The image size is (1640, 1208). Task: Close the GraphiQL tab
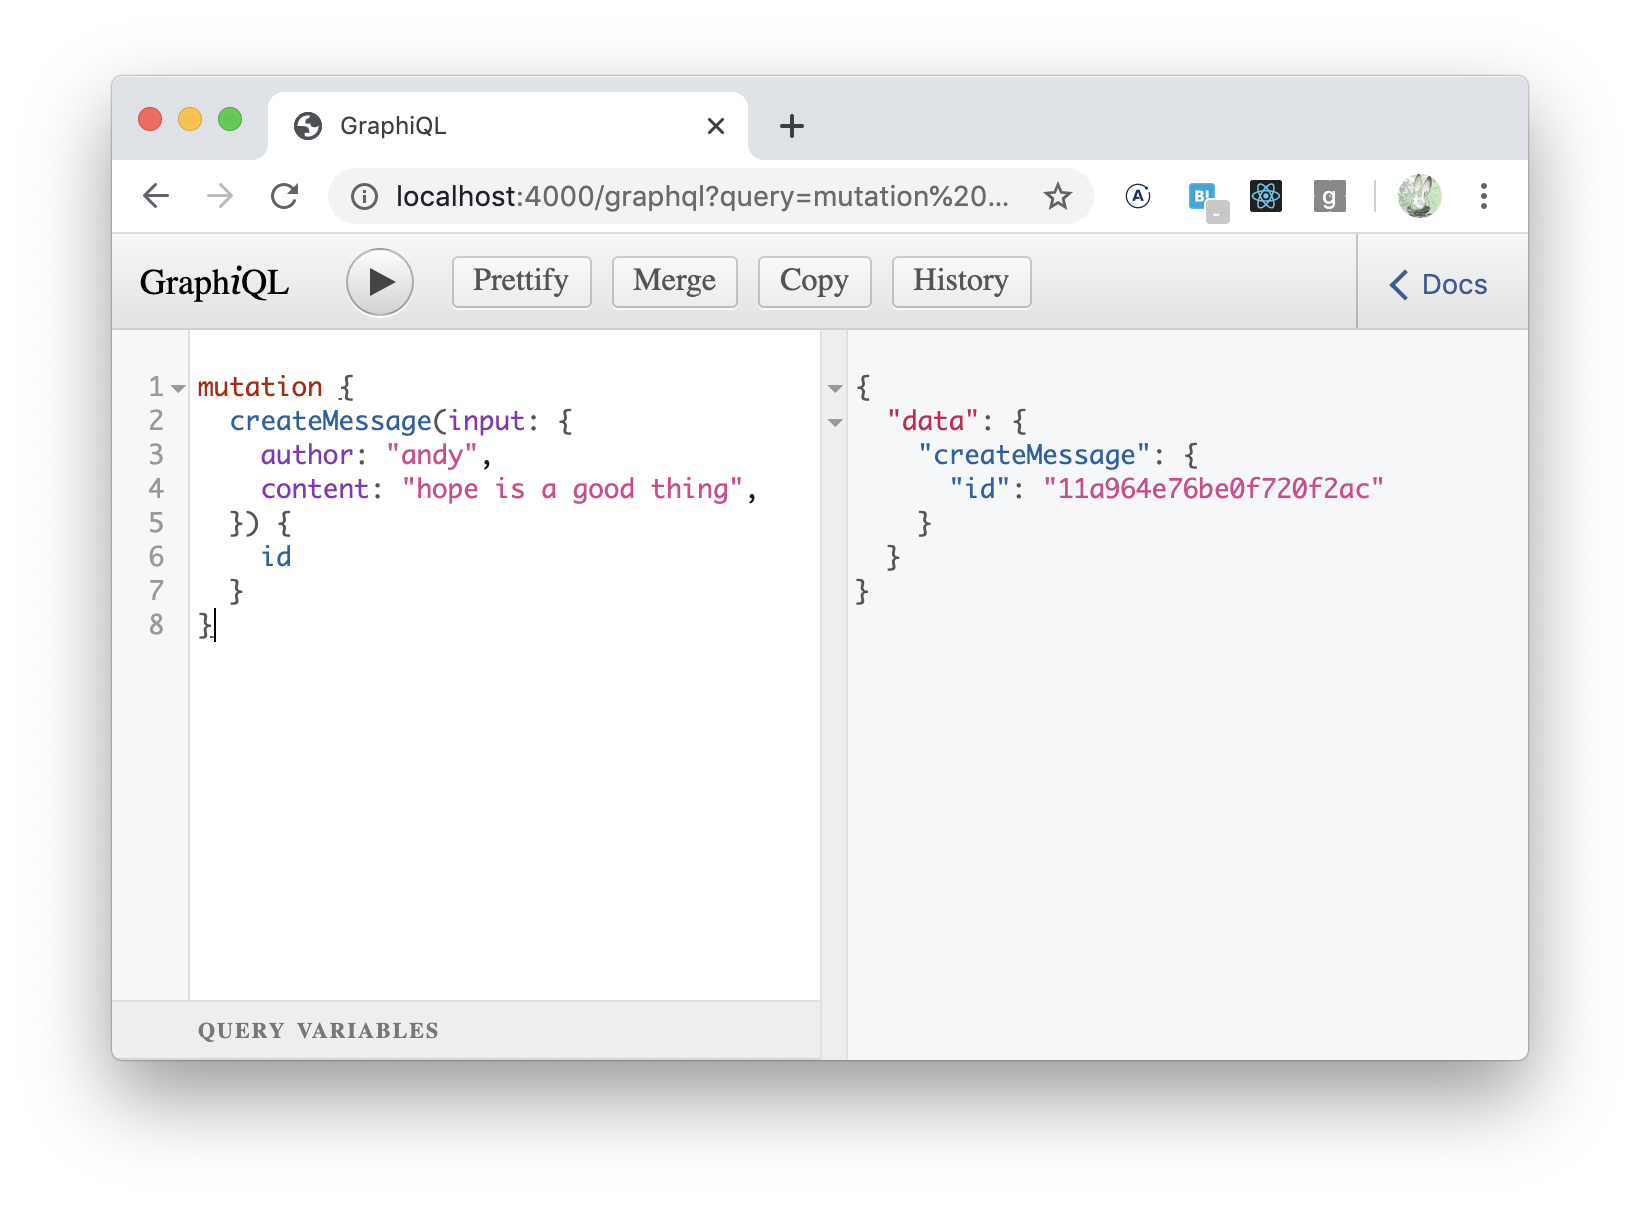pyautogui.click(x=716, y=126)
